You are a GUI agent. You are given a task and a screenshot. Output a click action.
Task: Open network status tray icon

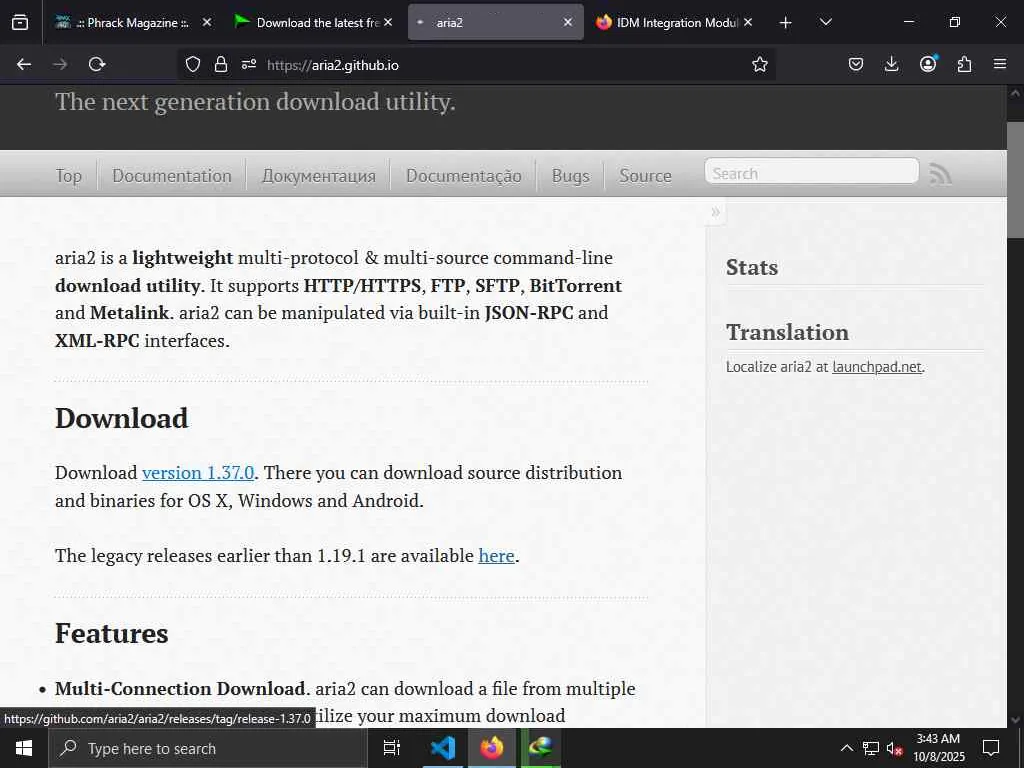click(871, 748)
